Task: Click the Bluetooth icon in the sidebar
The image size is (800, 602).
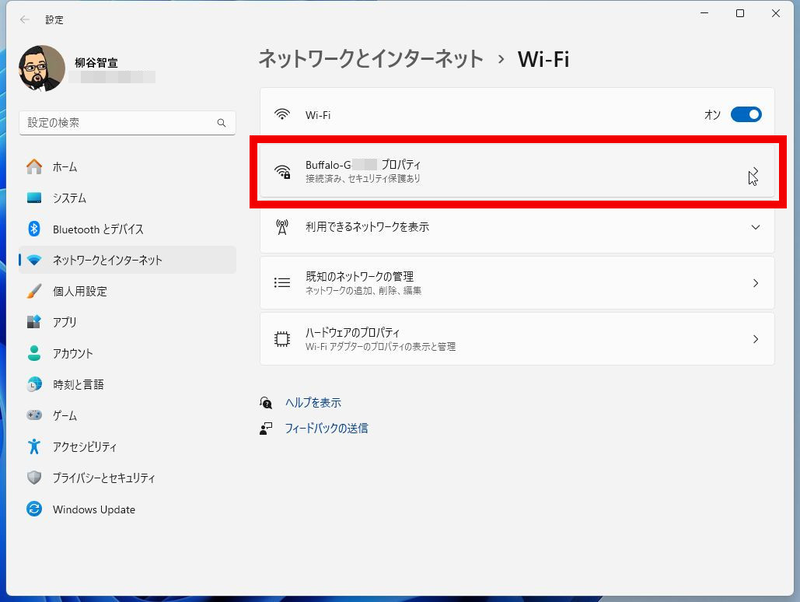Action: [x=34, y=229]
